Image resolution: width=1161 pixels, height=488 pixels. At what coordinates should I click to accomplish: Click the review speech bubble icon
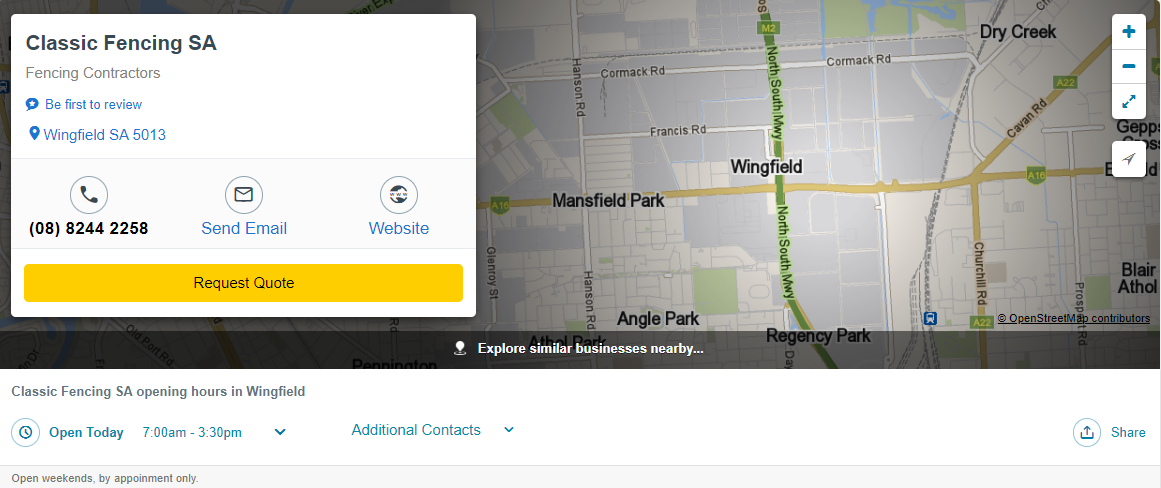point(32,104)
